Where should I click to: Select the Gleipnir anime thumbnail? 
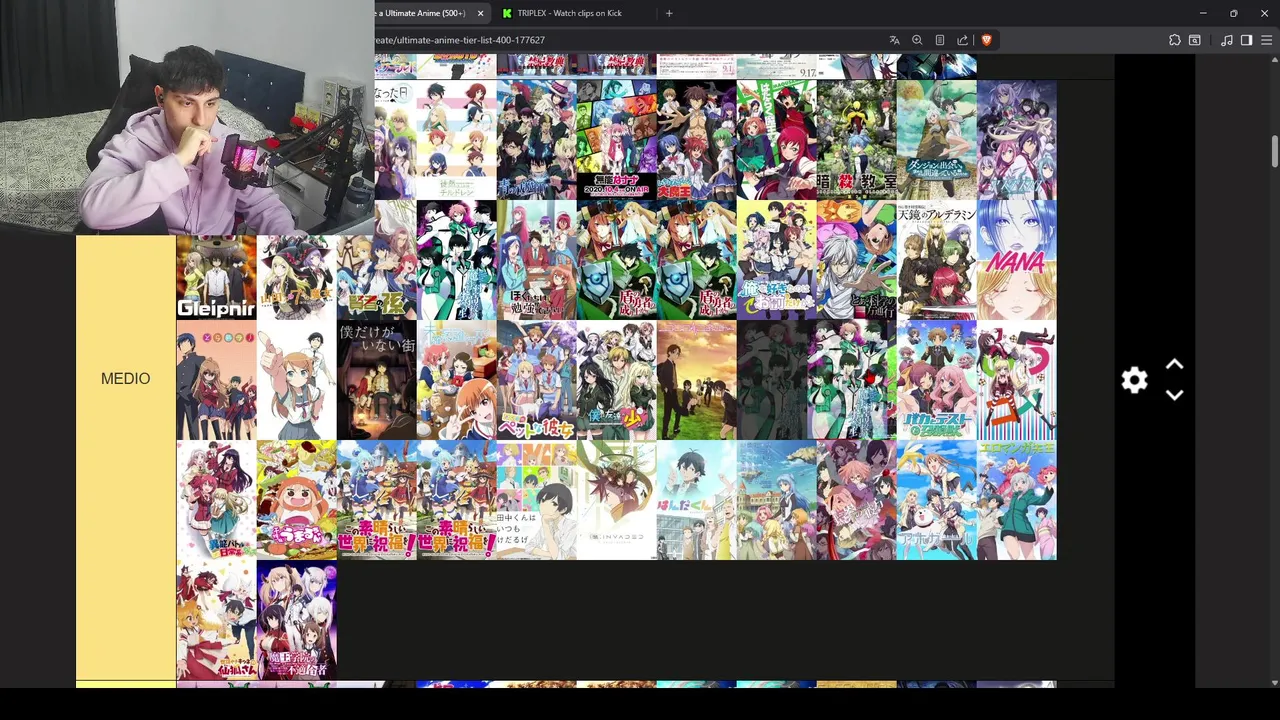(216, 278)
